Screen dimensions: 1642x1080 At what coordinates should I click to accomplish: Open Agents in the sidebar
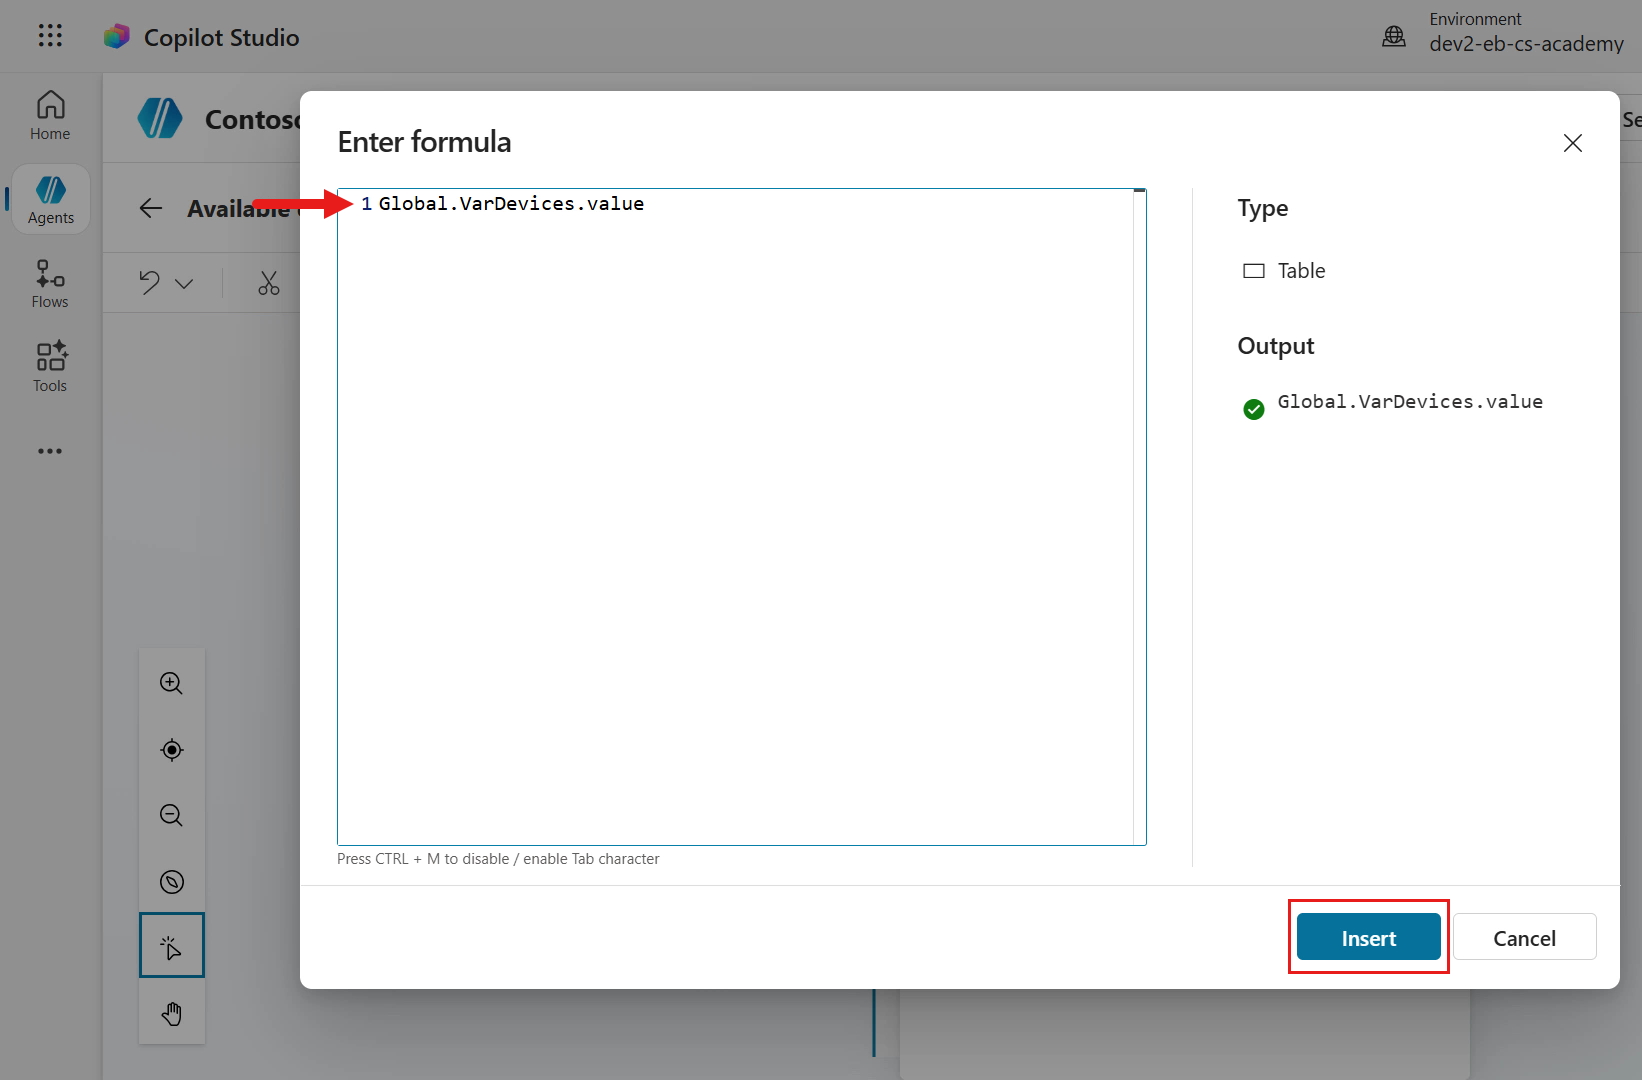click(50, 200)
